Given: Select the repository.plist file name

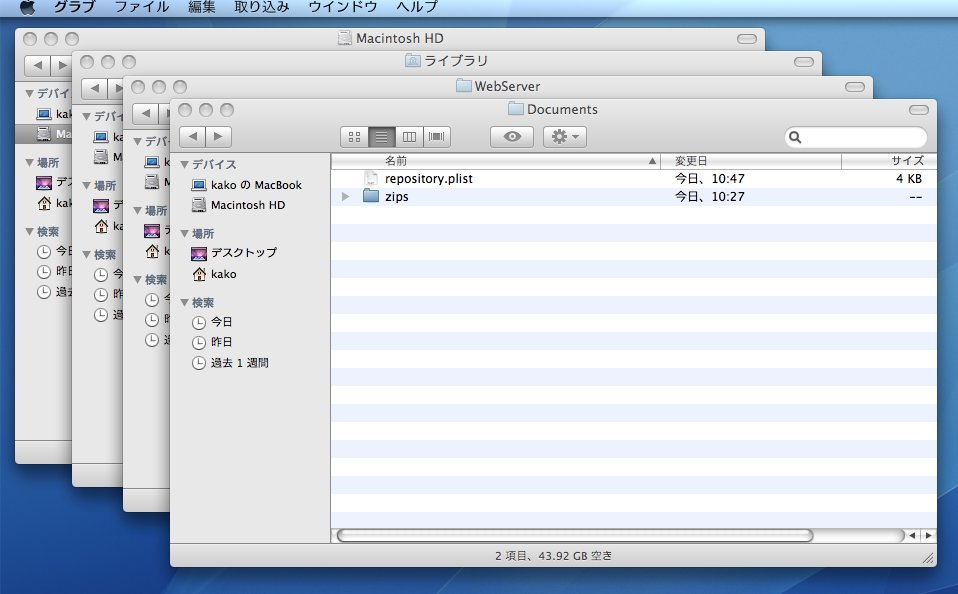Looking at the screenshot, I should [x=429, y=178].
